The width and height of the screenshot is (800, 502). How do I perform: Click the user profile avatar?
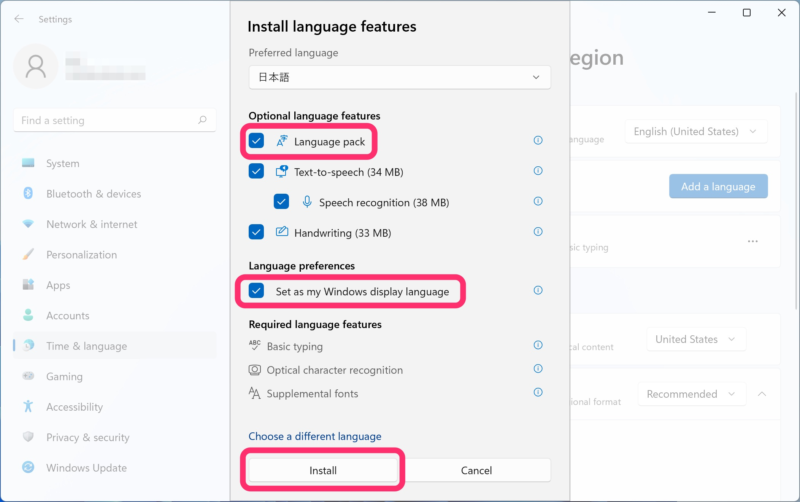(36, 66)
